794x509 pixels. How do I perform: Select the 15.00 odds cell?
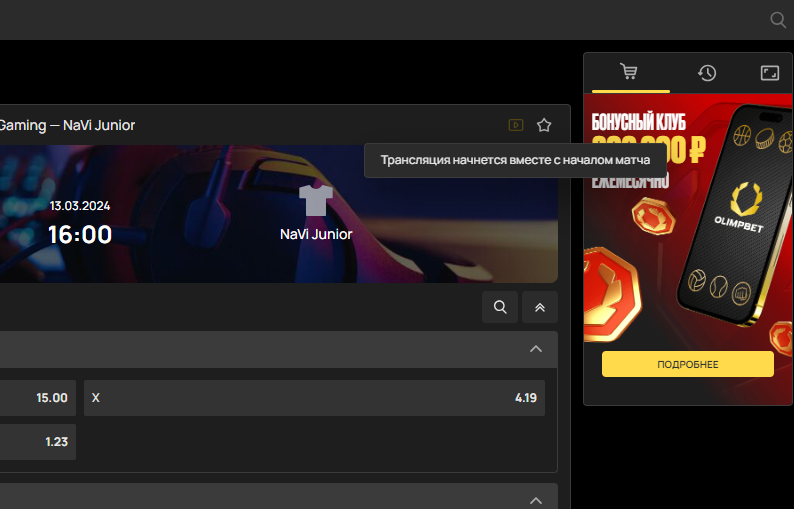tap(37, 398)
